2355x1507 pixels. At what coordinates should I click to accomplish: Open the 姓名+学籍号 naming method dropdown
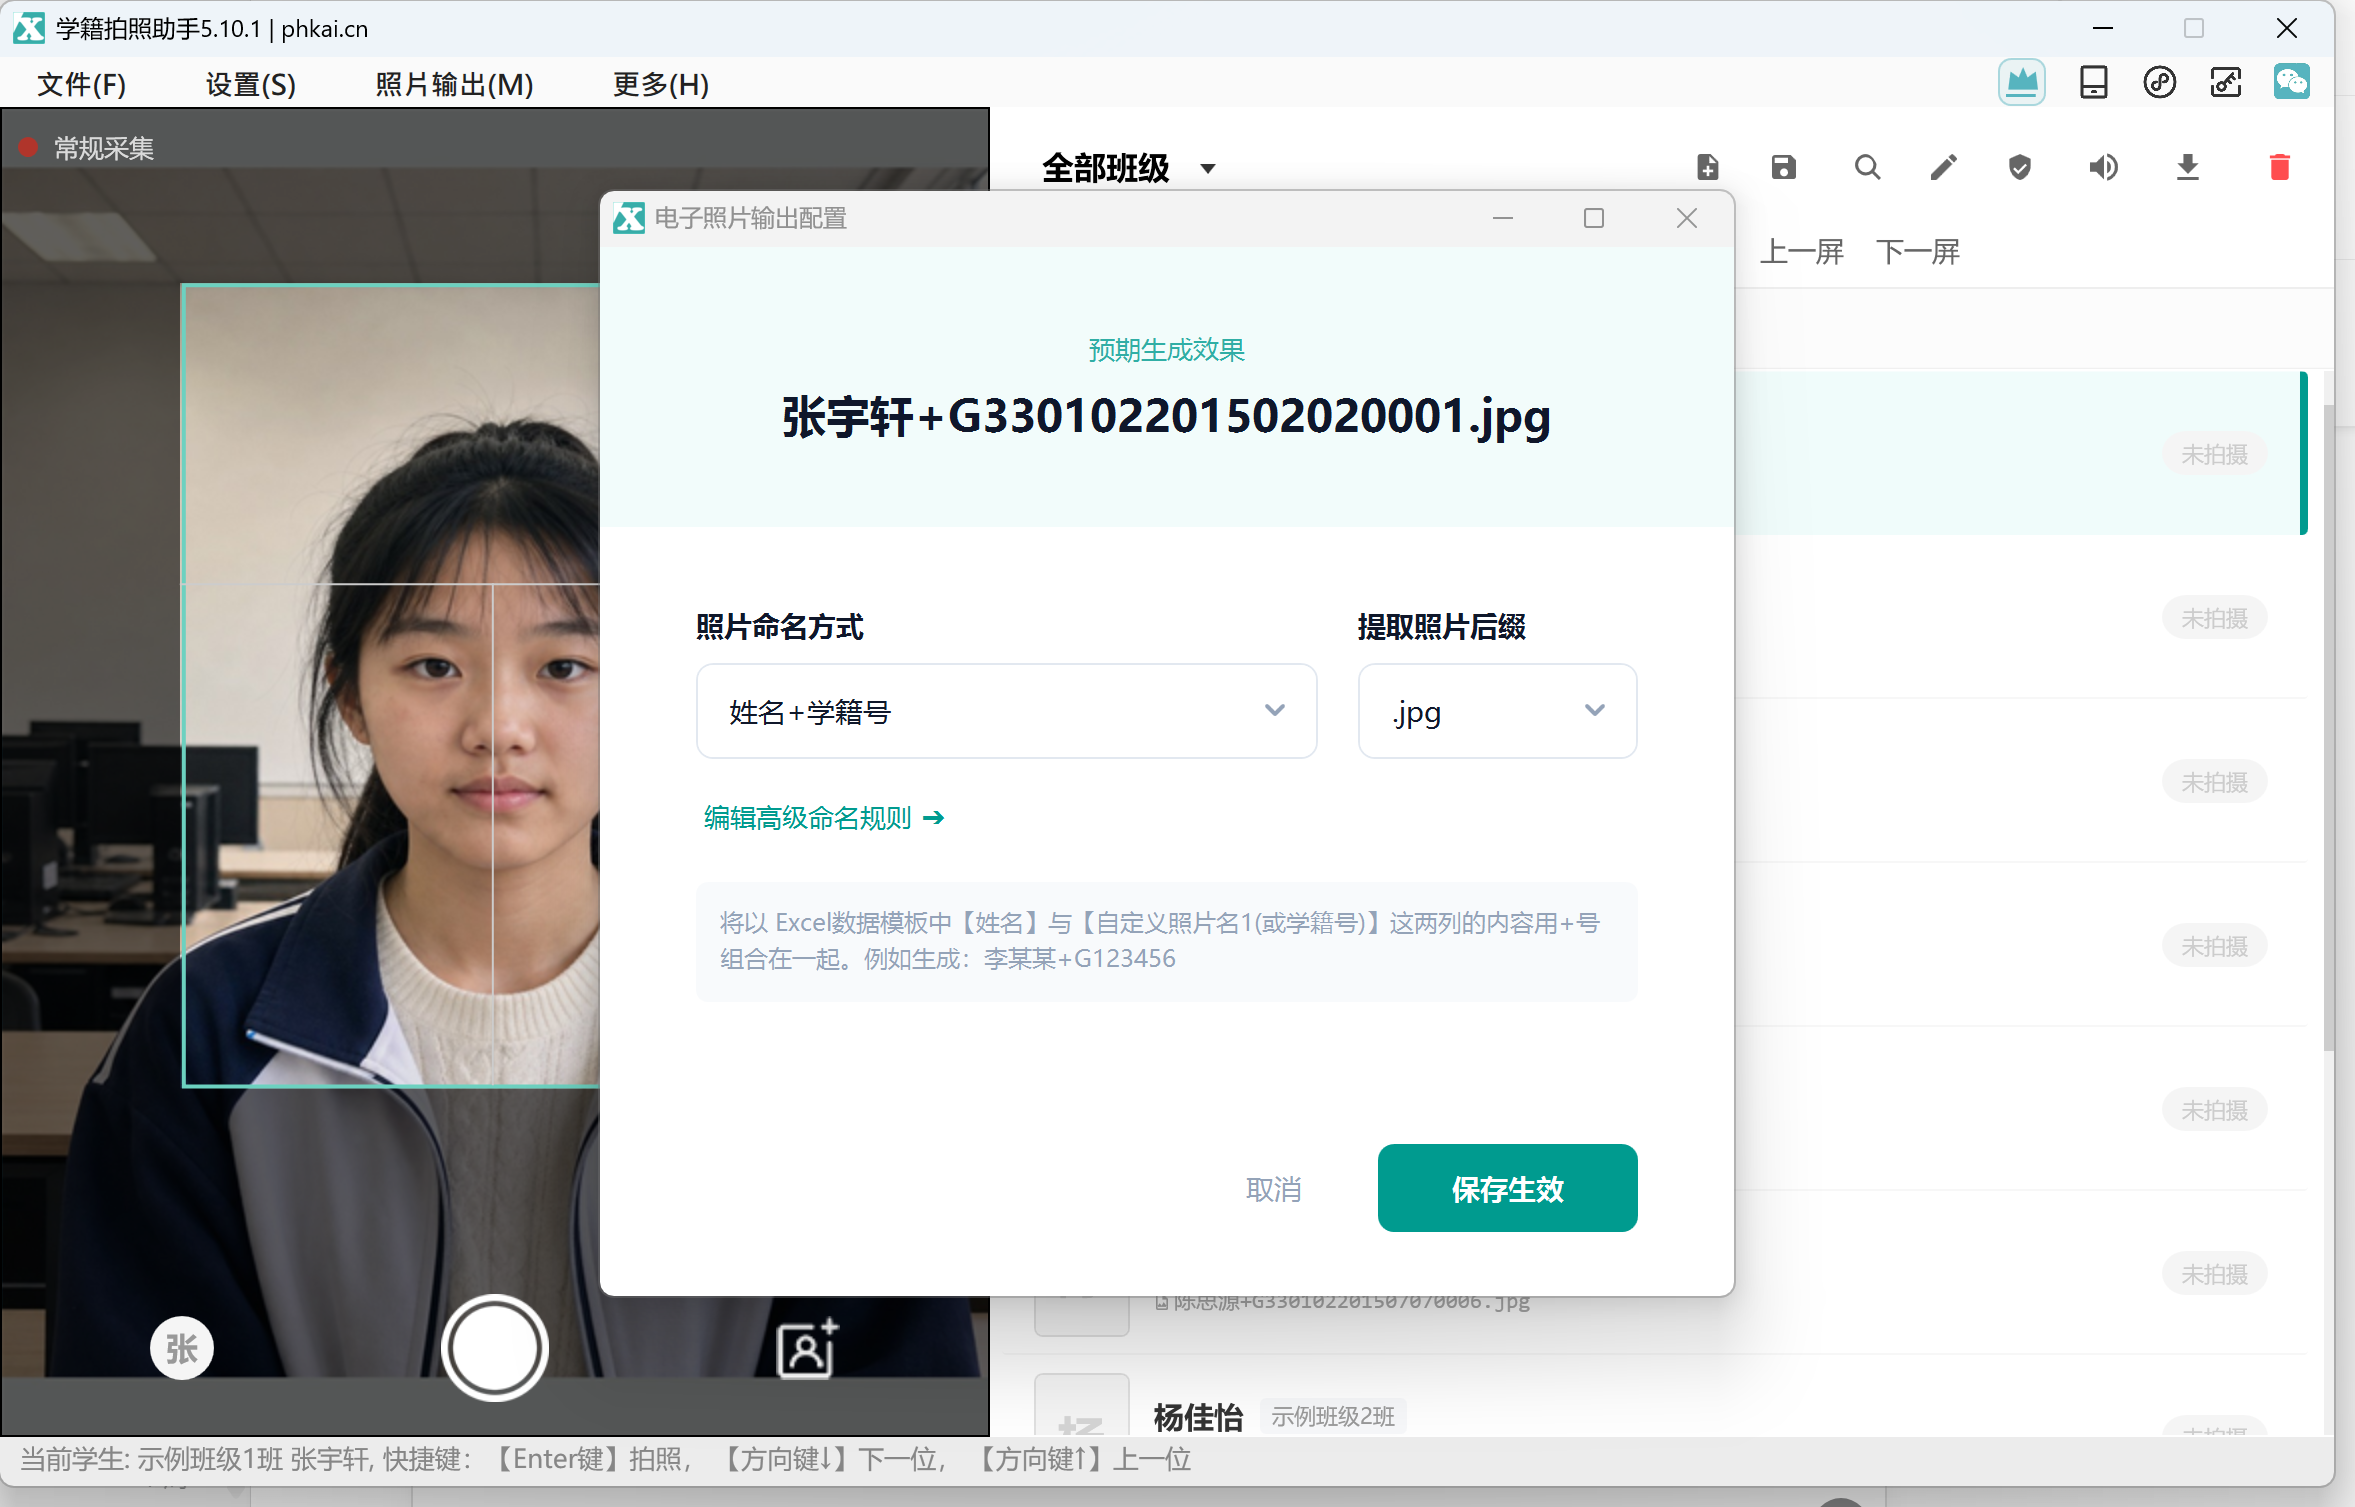coord(1006,711)
